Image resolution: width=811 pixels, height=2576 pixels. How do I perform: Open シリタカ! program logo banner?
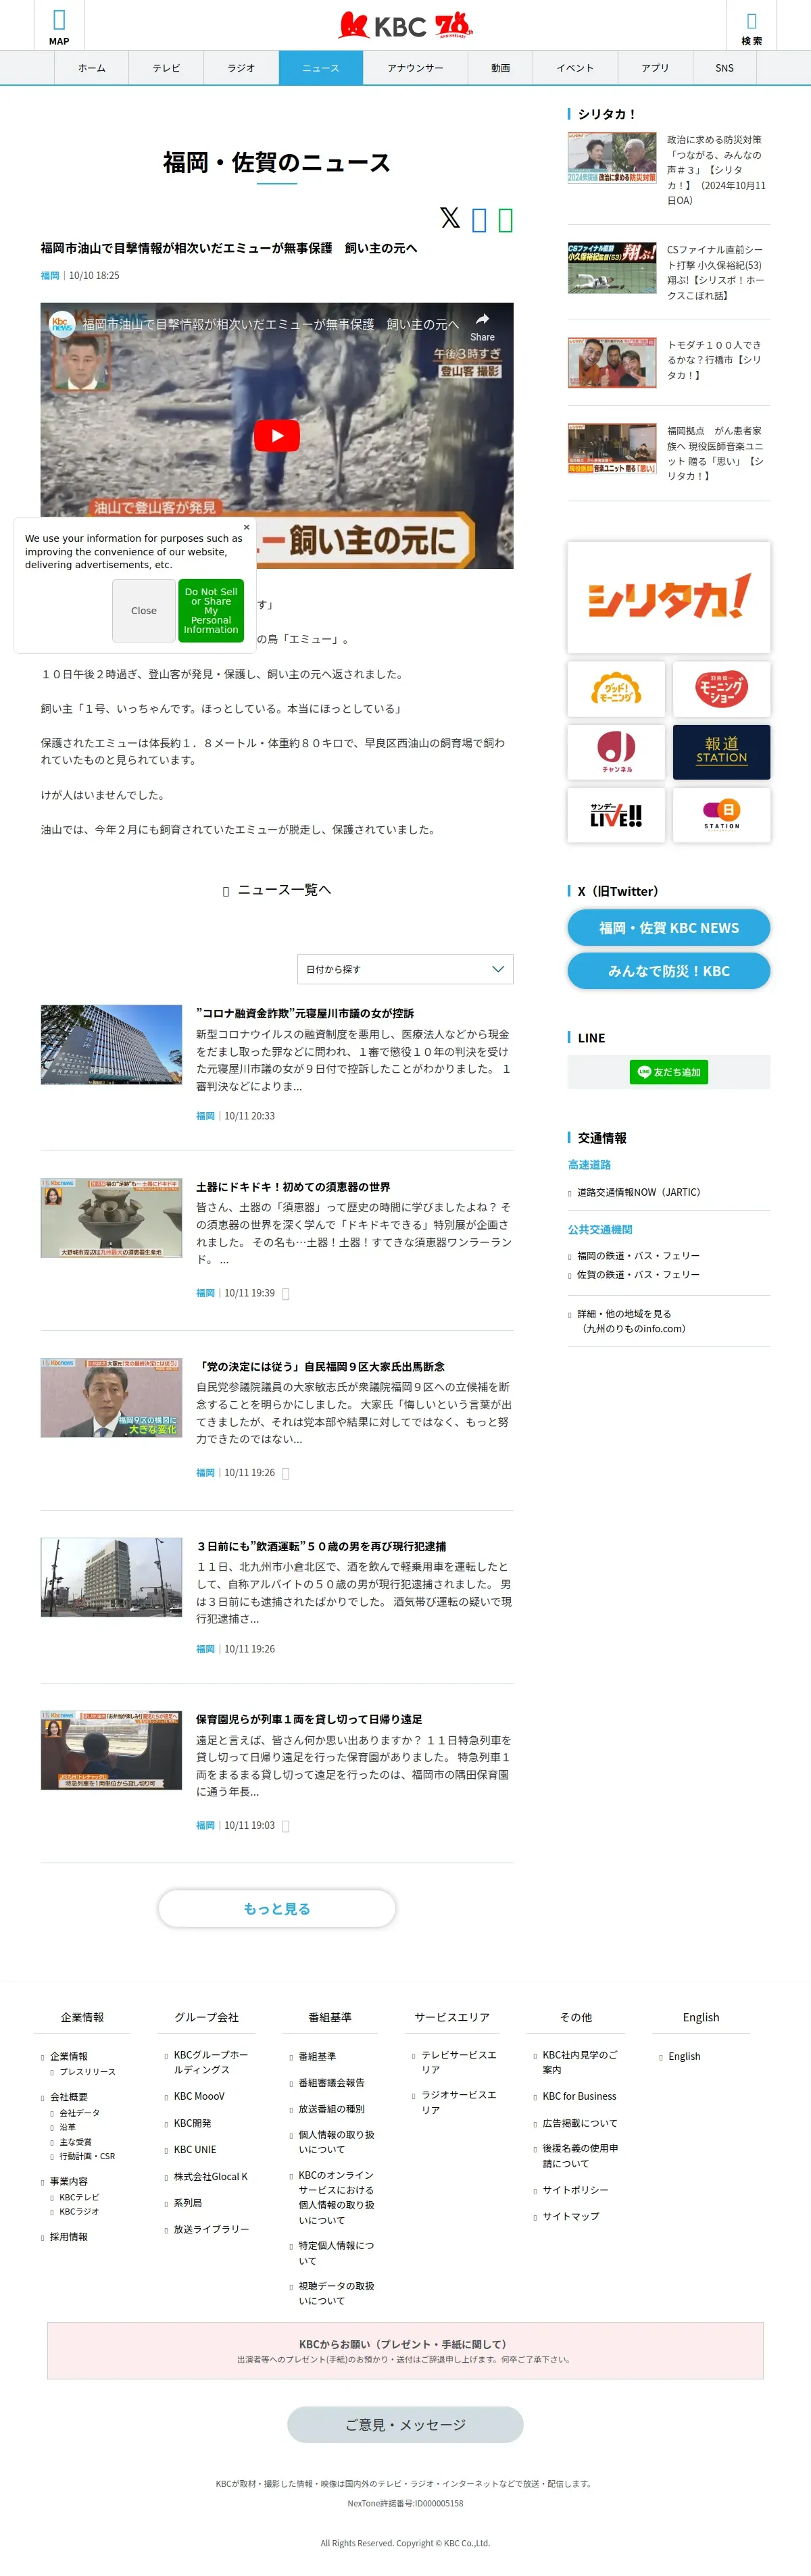coord(668,598)
